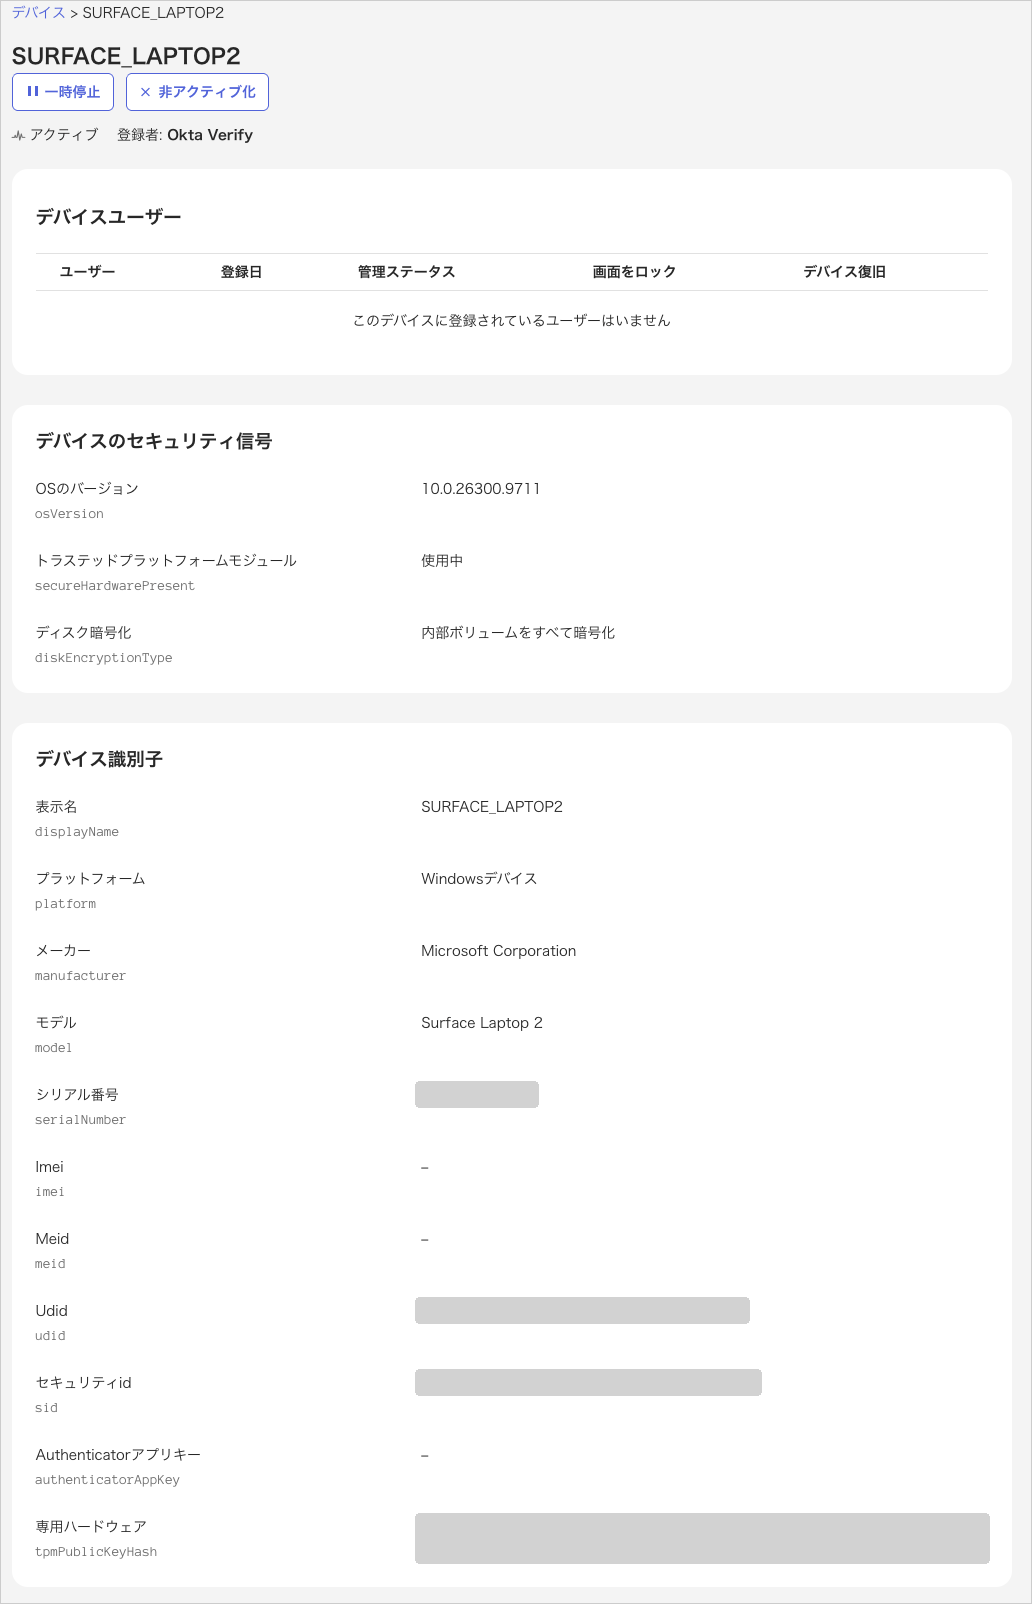Viewport: 1032px width, 1604px height.
Task: Click the manufacturer attribute name
Action: tap(81, 976)
